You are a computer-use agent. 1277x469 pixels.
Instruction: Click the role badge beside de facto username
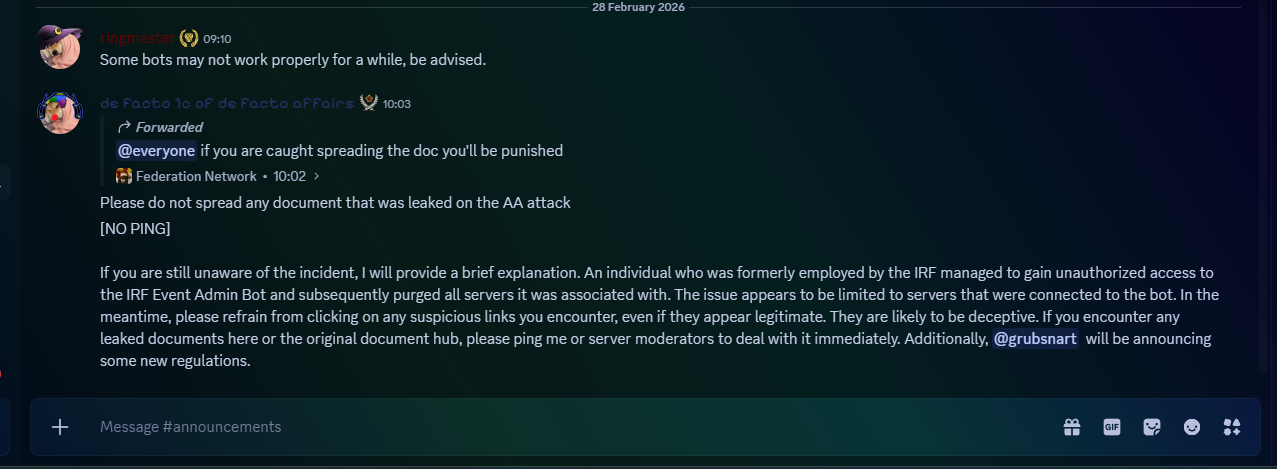[369, 103]
